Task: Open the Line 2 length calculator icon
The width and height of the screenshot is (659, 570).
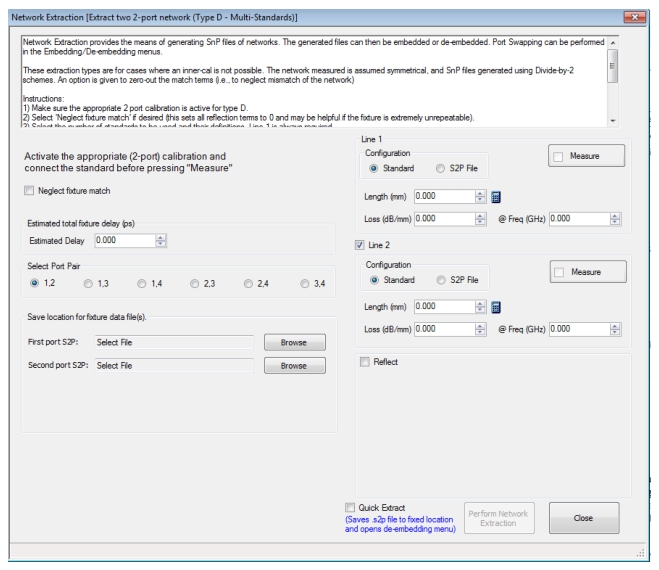Action: click(496, 307)
